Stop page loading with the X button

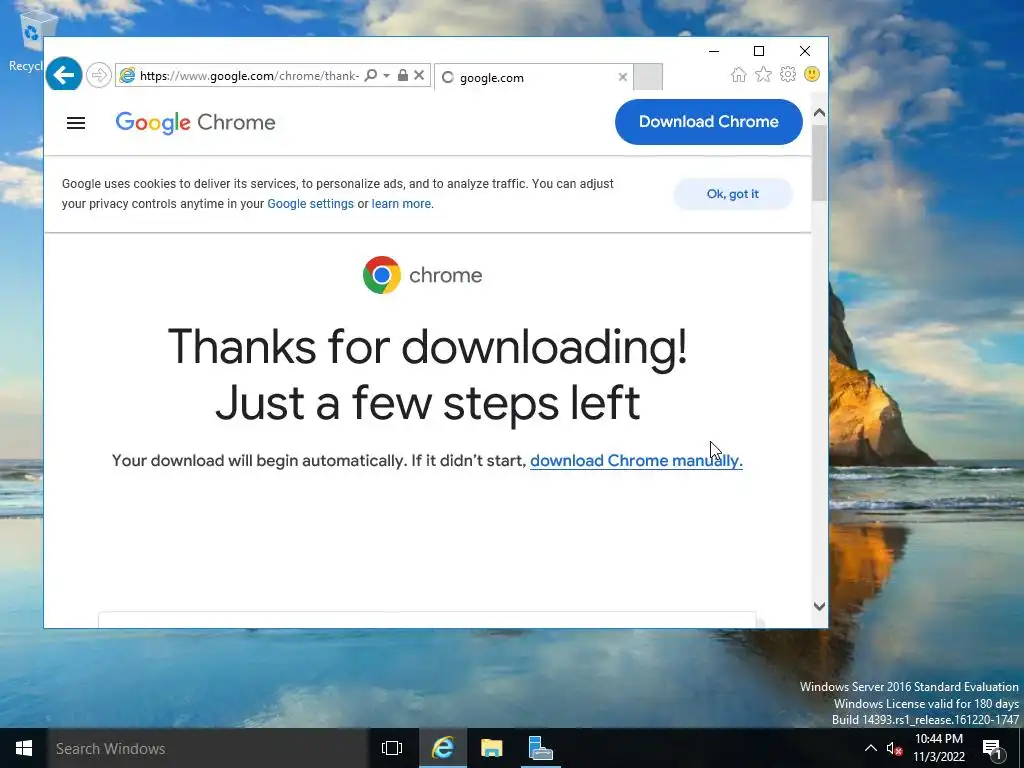[419, 76]
